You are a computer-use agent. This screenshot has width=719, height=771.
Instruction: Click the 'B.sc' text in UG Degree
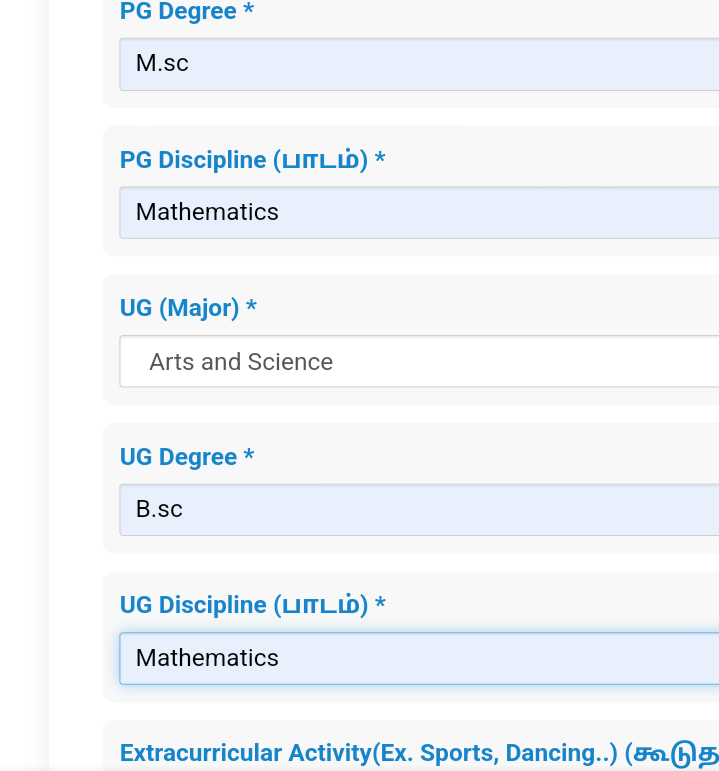[x=159, y=509]
